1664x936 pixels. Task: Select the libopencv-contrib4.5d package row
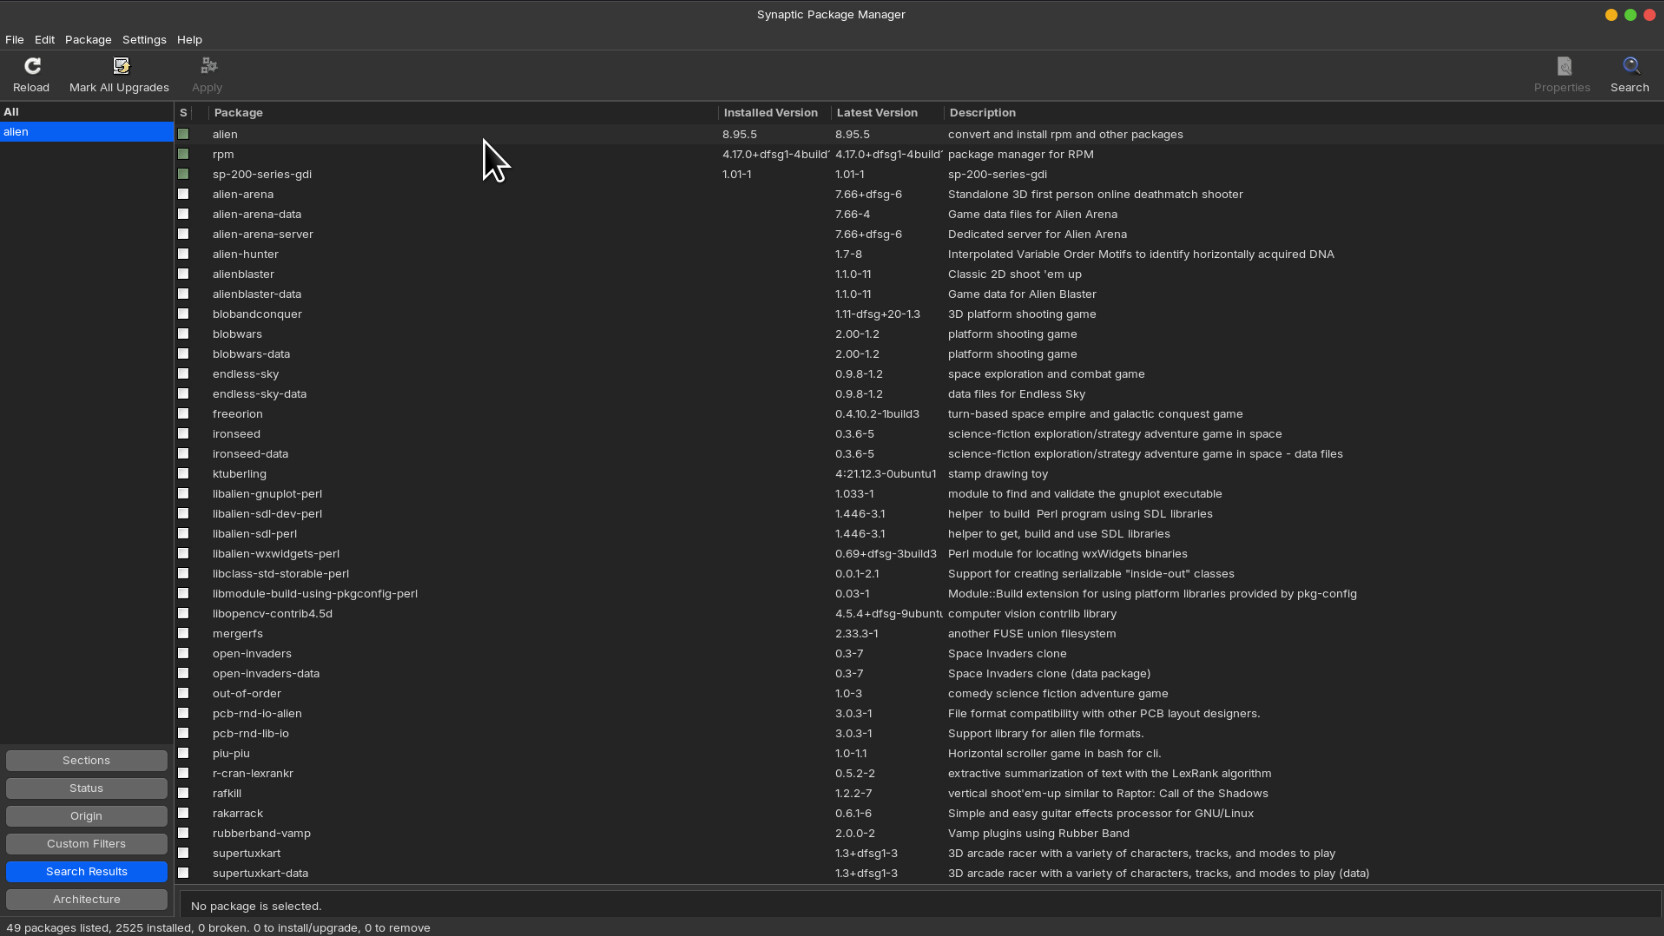click(x=919, y=613)
